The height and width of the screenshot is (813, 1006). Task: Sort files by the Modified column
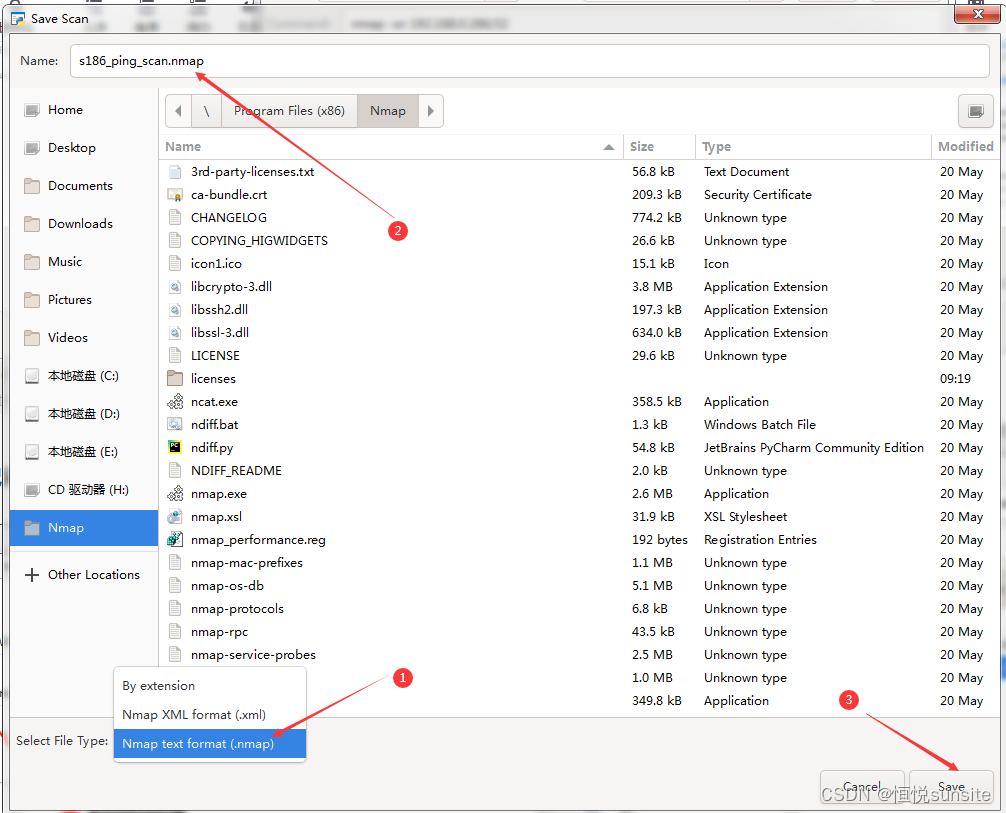(x=966, y=147)
